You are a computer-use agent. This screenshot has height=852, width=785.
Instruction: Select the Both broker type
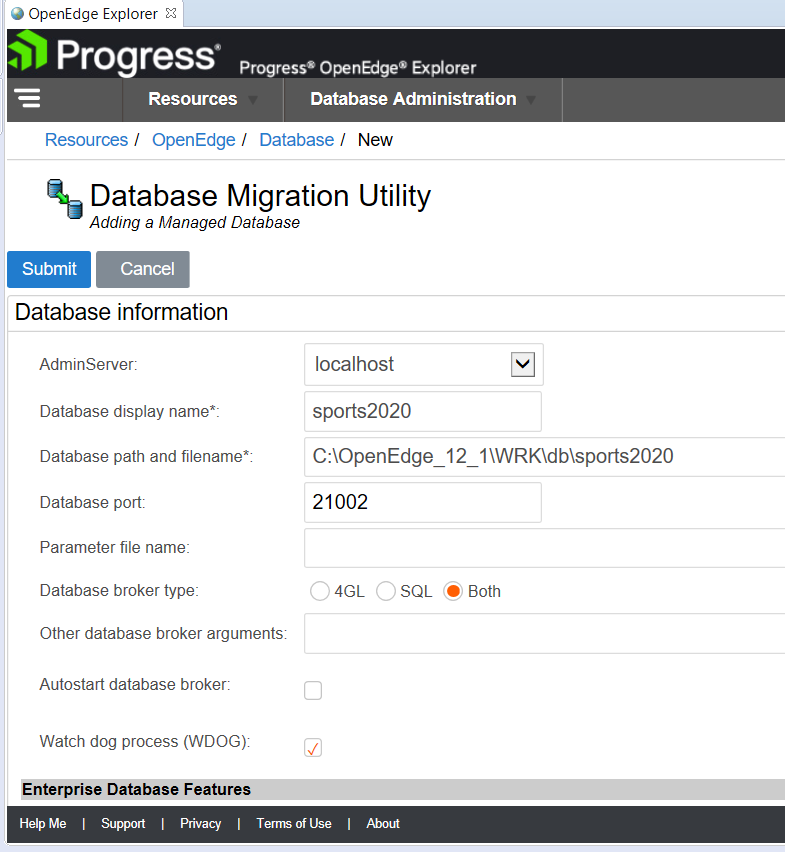point(453,591)
